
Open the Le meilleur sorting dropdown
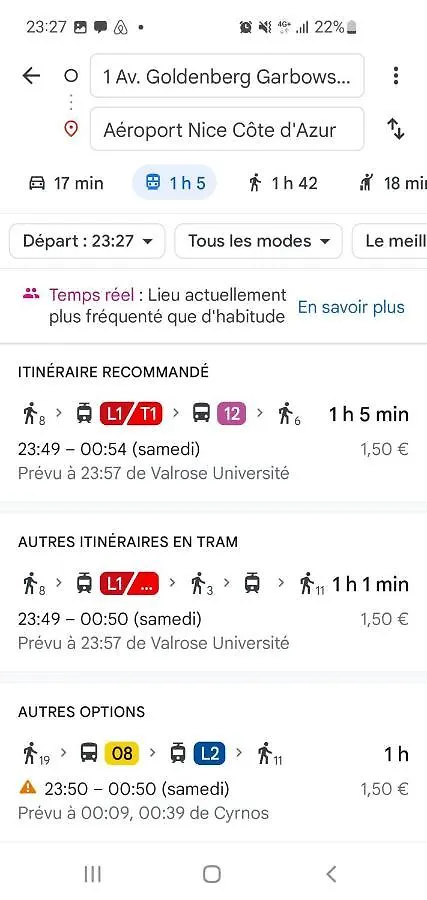390,241
